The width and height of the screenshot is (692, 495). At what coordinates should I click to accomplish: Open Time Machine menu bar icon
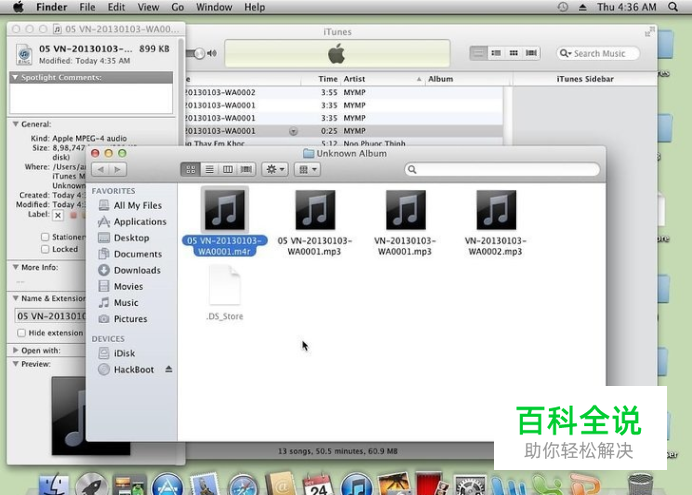point(563,7)
